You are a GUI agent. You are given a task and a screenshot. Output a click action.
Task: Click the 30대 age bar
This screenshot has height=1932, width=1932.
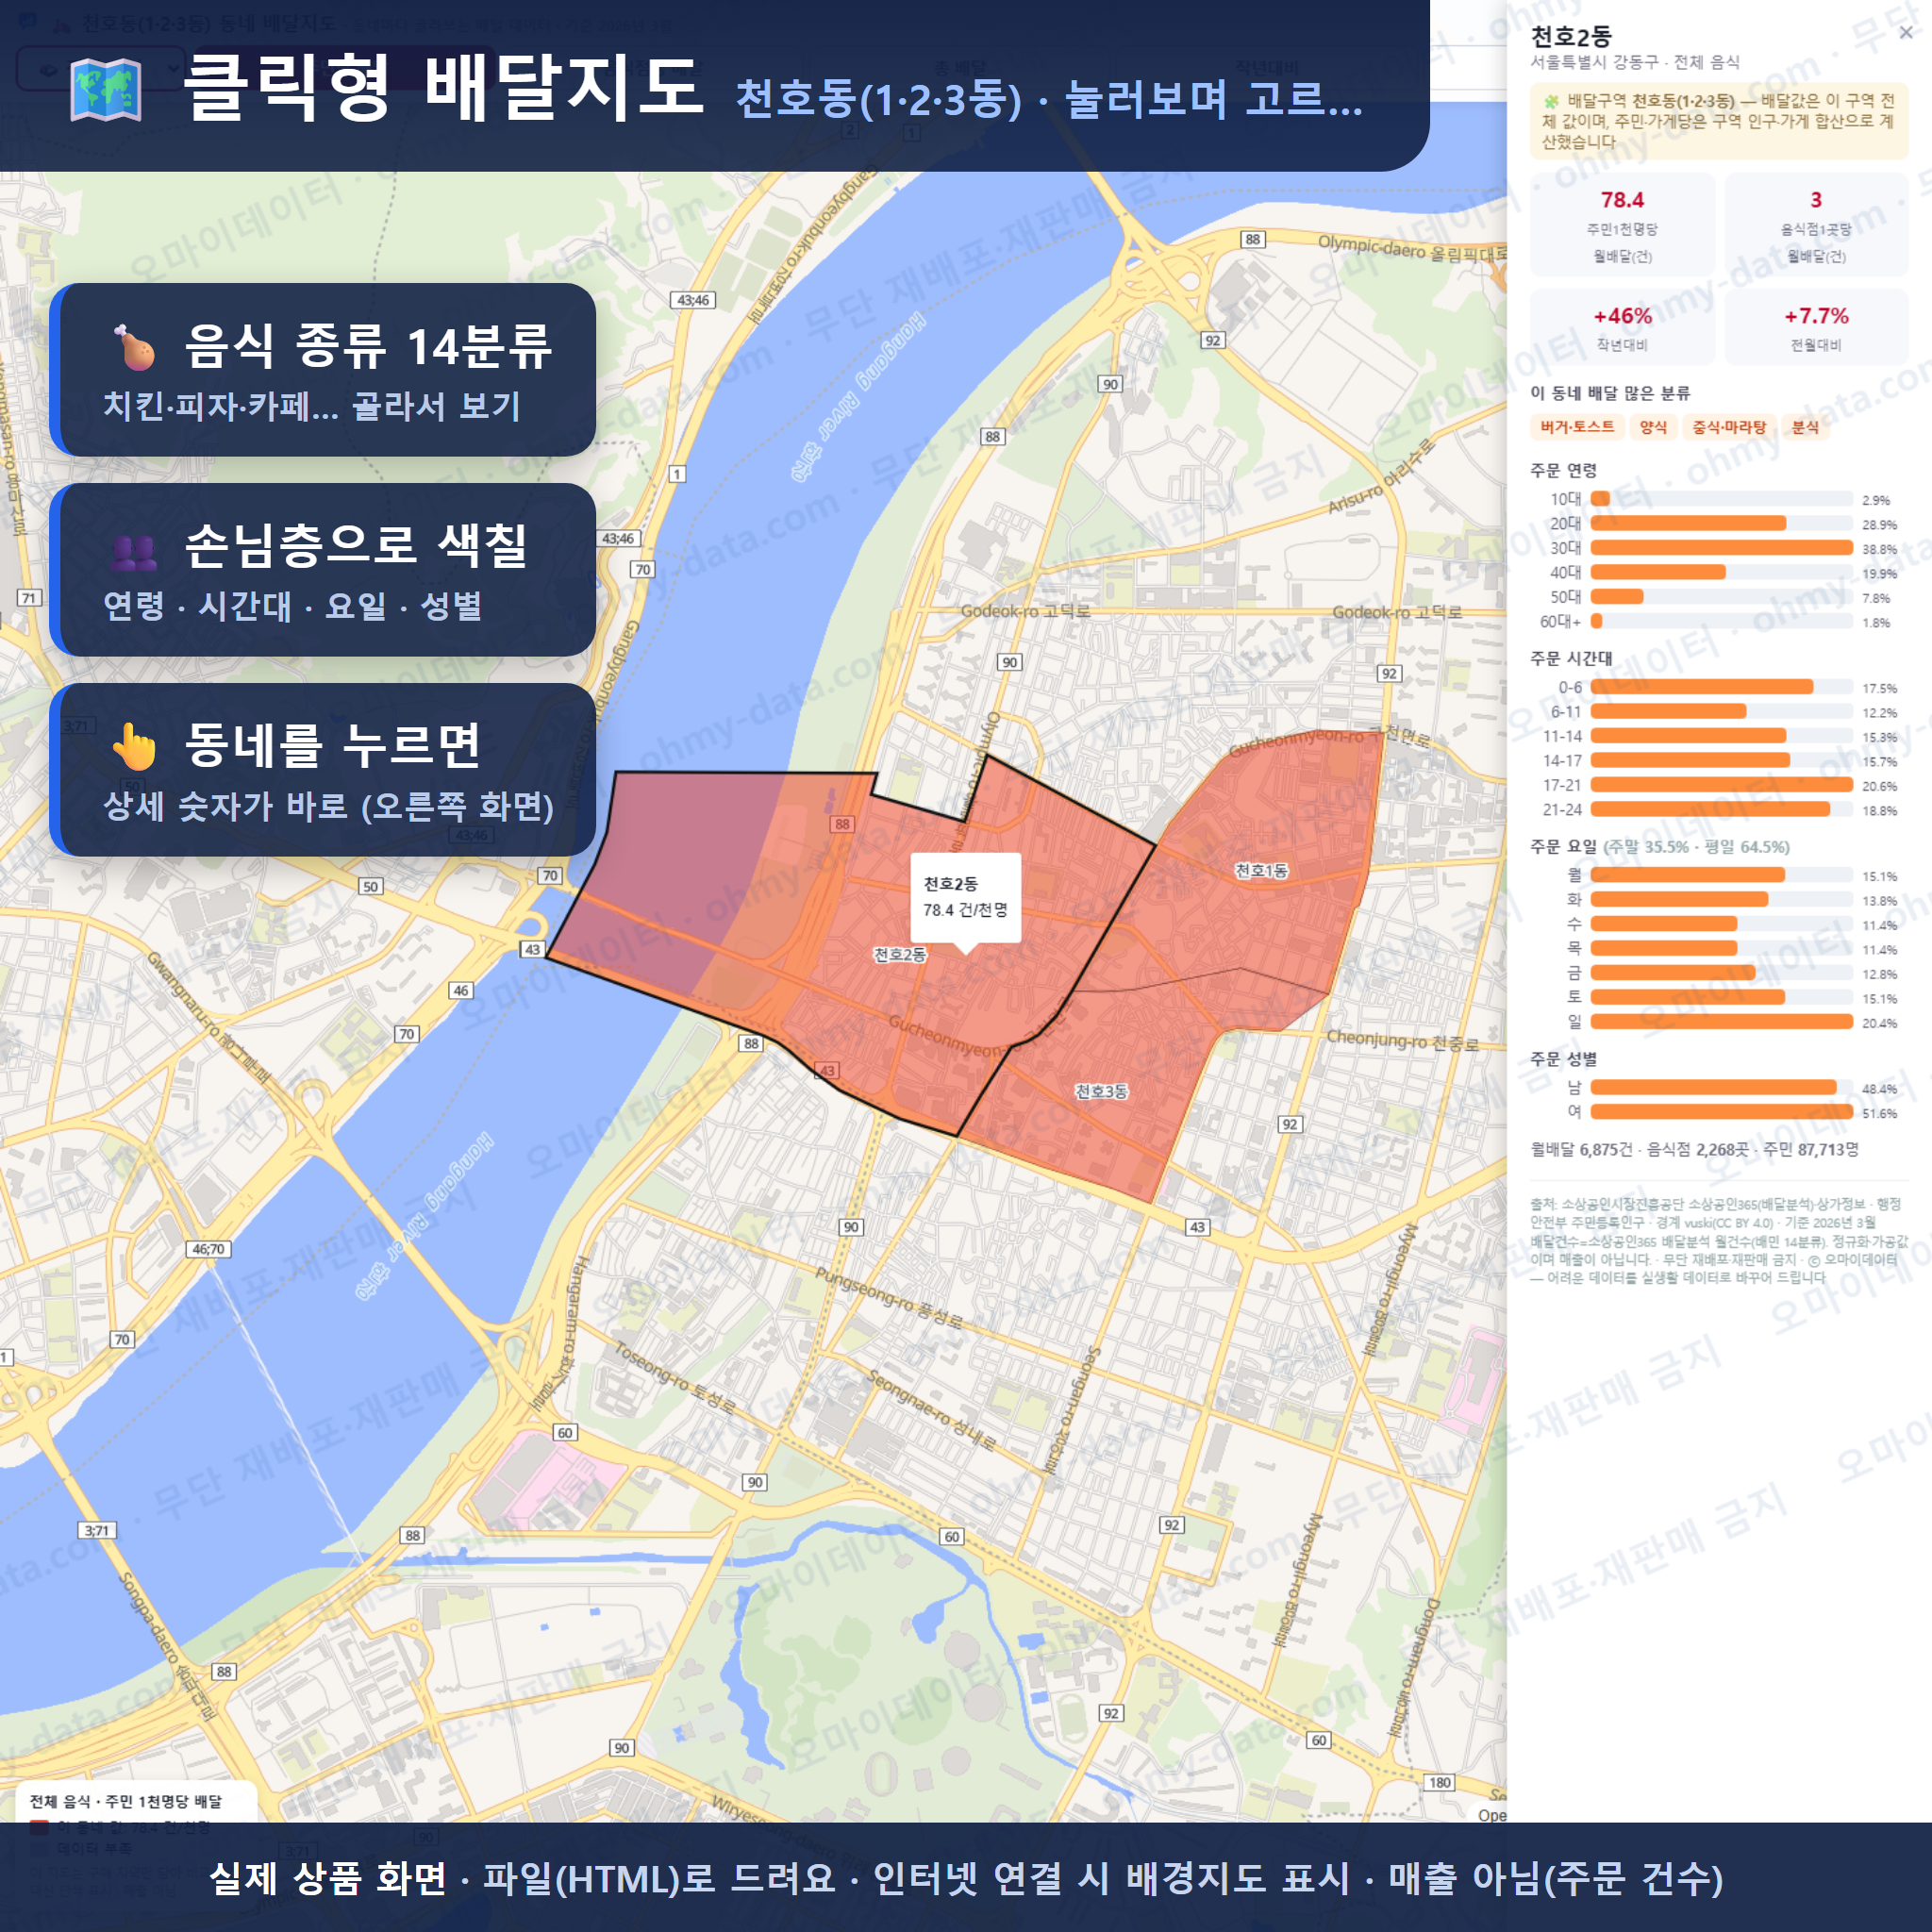coord(1721,547)
